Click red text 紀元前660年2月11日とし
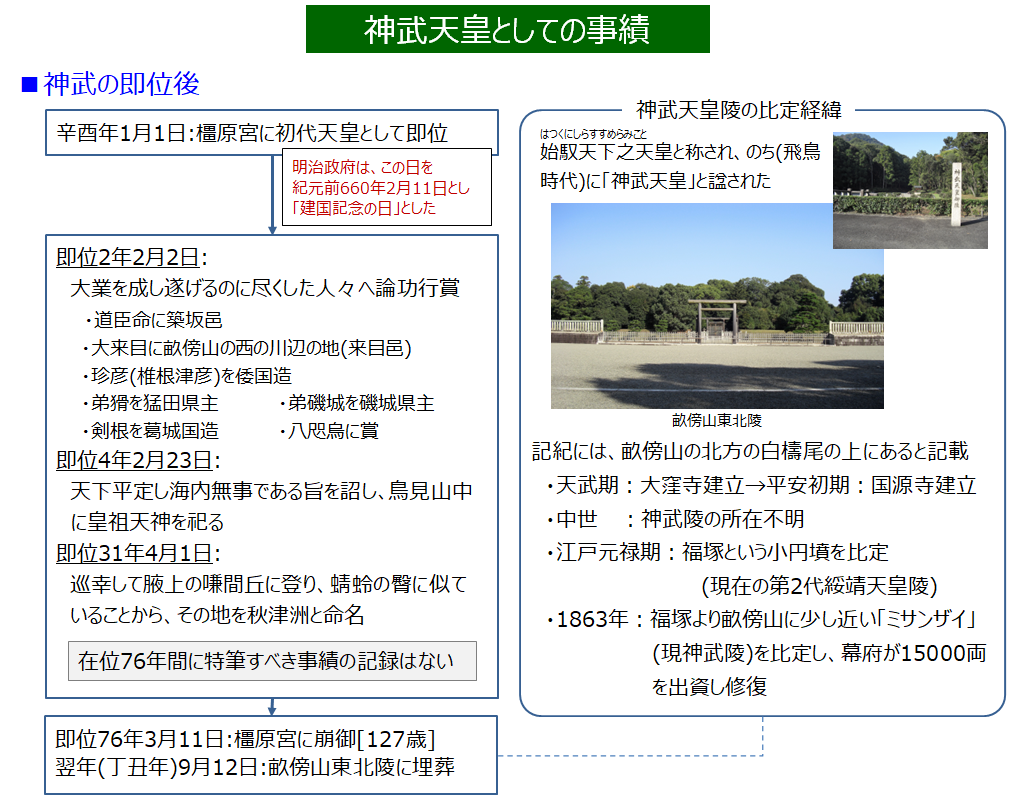The height and width of the screenshot is (795, 1022). [381, 188]
